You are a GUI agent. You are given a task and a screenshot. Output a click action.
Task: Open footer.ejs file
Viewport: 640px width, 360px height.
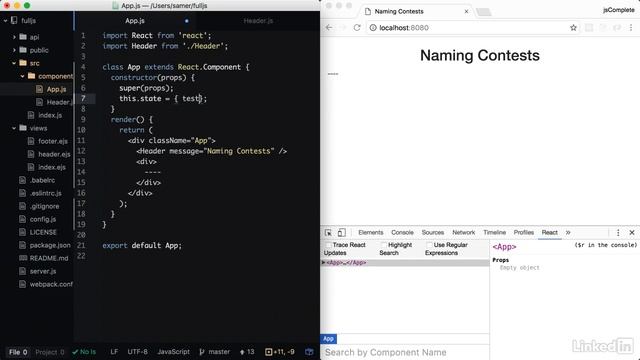click(x=53, y=141)
